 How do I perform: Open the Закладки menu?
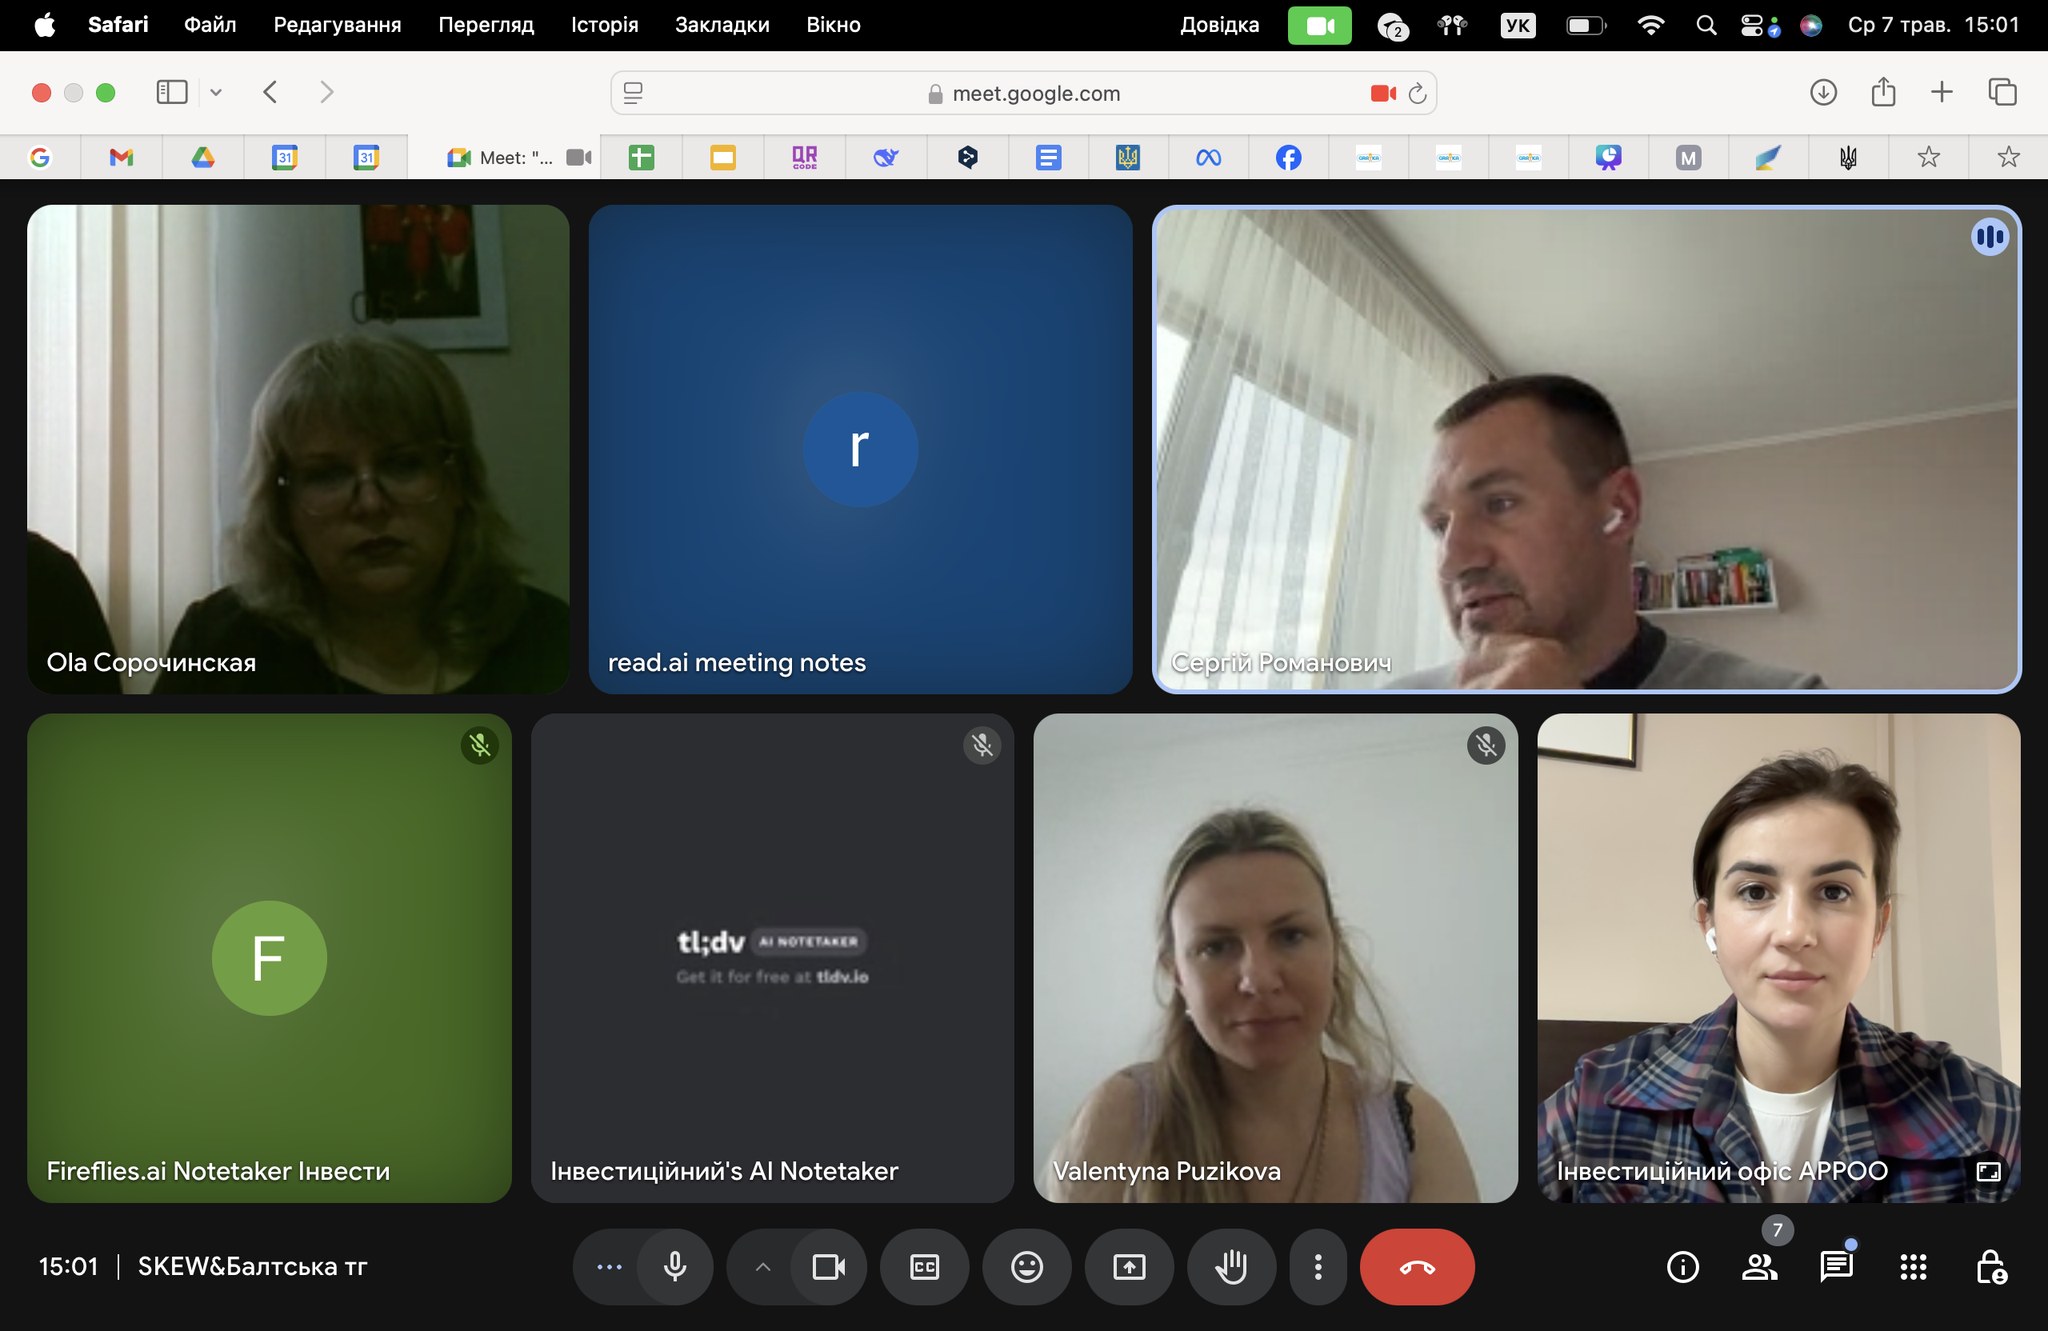point(722,25)
